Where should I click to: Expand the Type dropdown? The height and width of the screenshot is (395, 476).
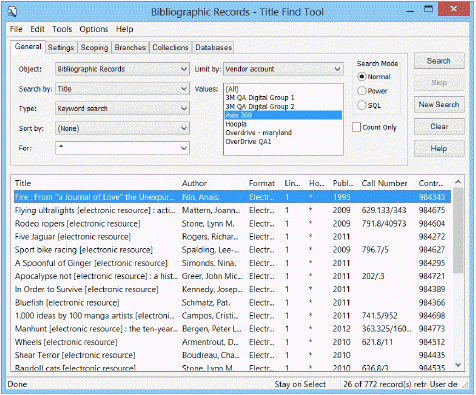[184, 108]
